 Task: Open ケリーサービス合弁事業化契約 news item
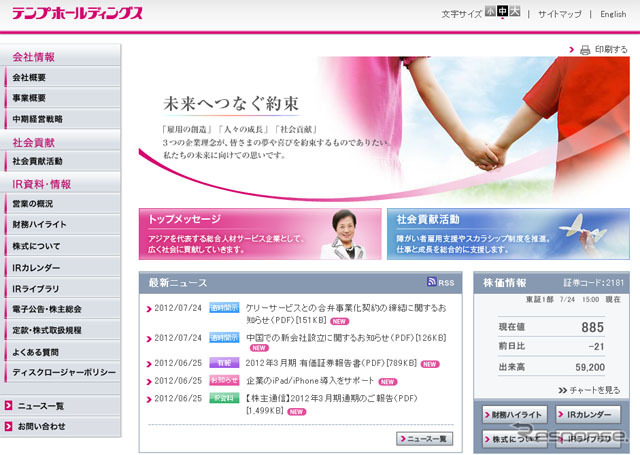coord(346,314)
